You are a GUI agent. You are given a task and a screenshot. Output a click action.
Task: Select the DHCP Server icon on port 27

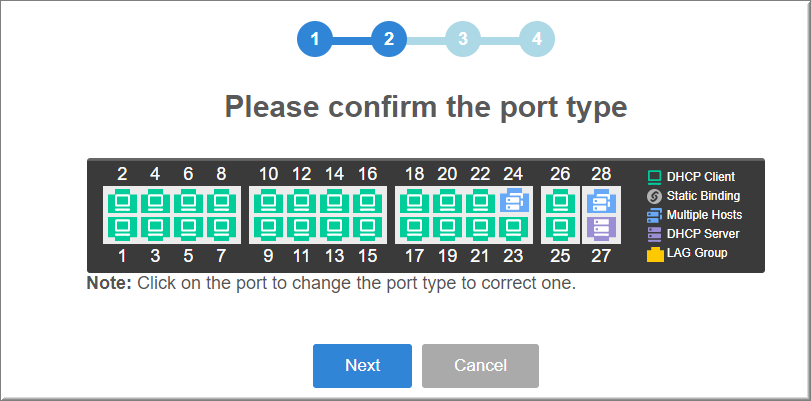tap(601, 228)
